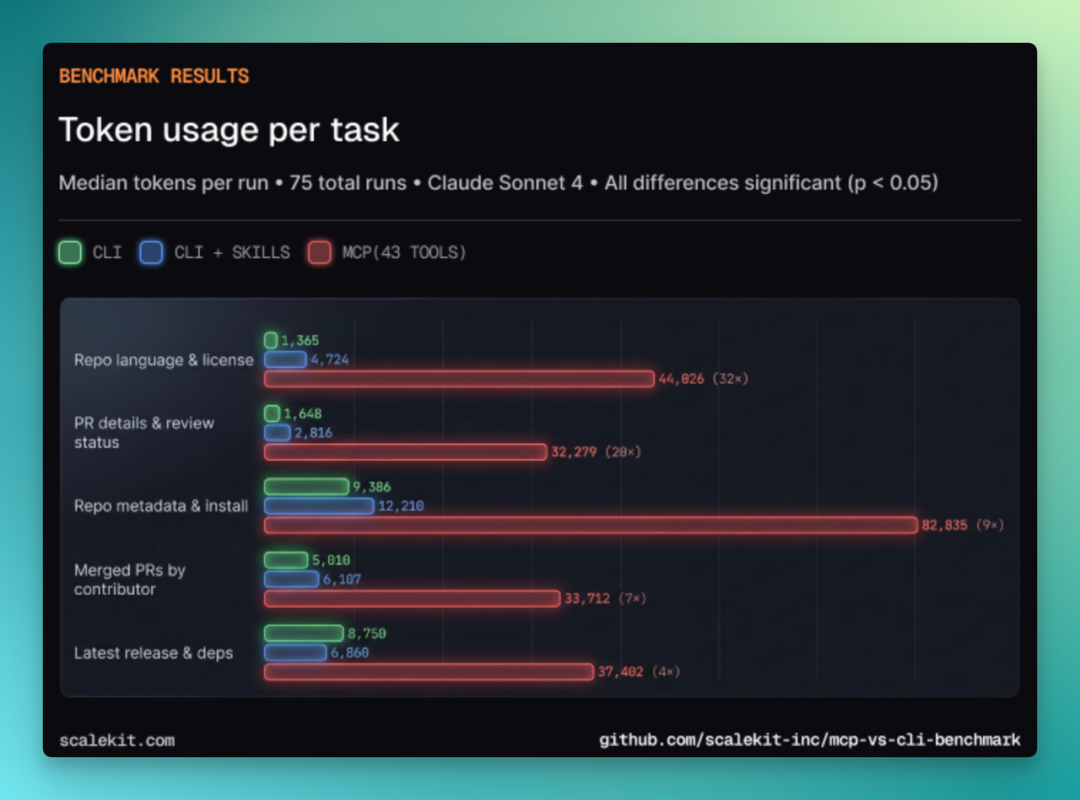Image resolution: width=1080 pixels, height=800 pixels.
Task: Select the CLI legend label
Action: pyautogui.click(x=107, y=252)
